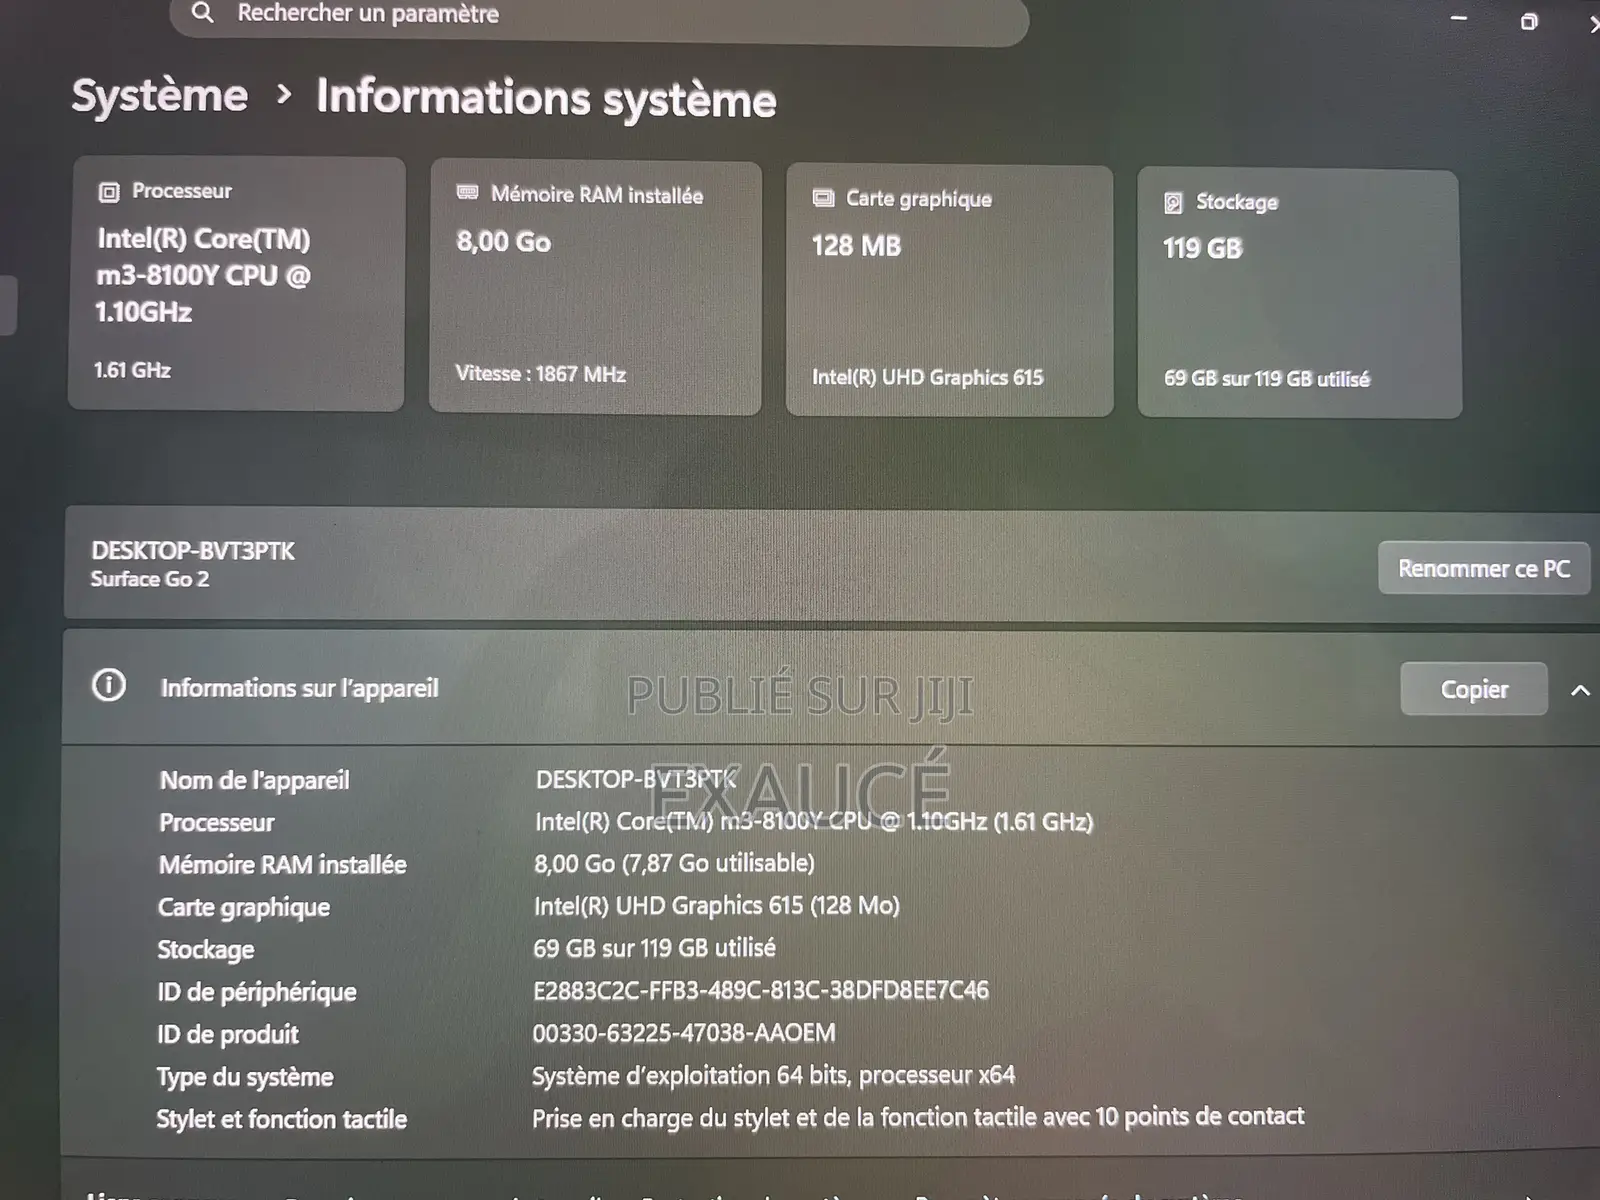
Task: Click Surface Go 2 model text
Action: point(150,579)
